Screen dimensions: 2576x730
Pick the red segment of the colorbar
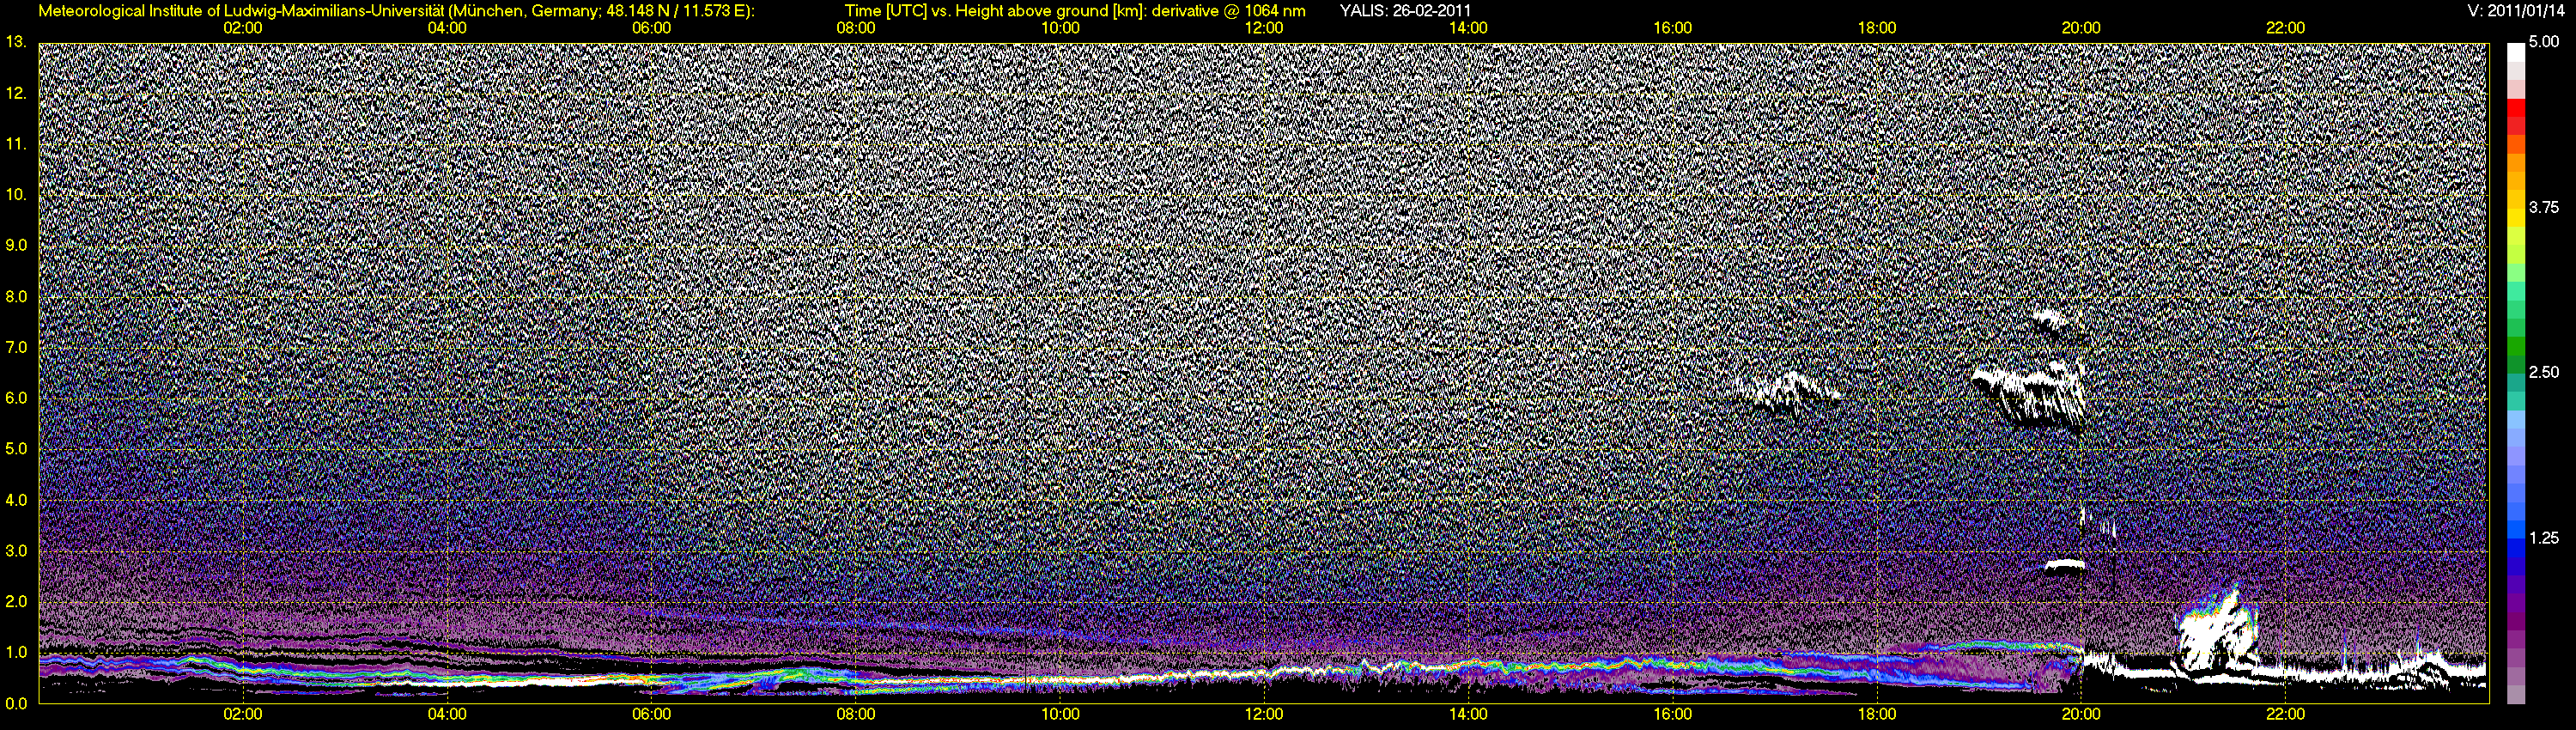coord(2515,107)
